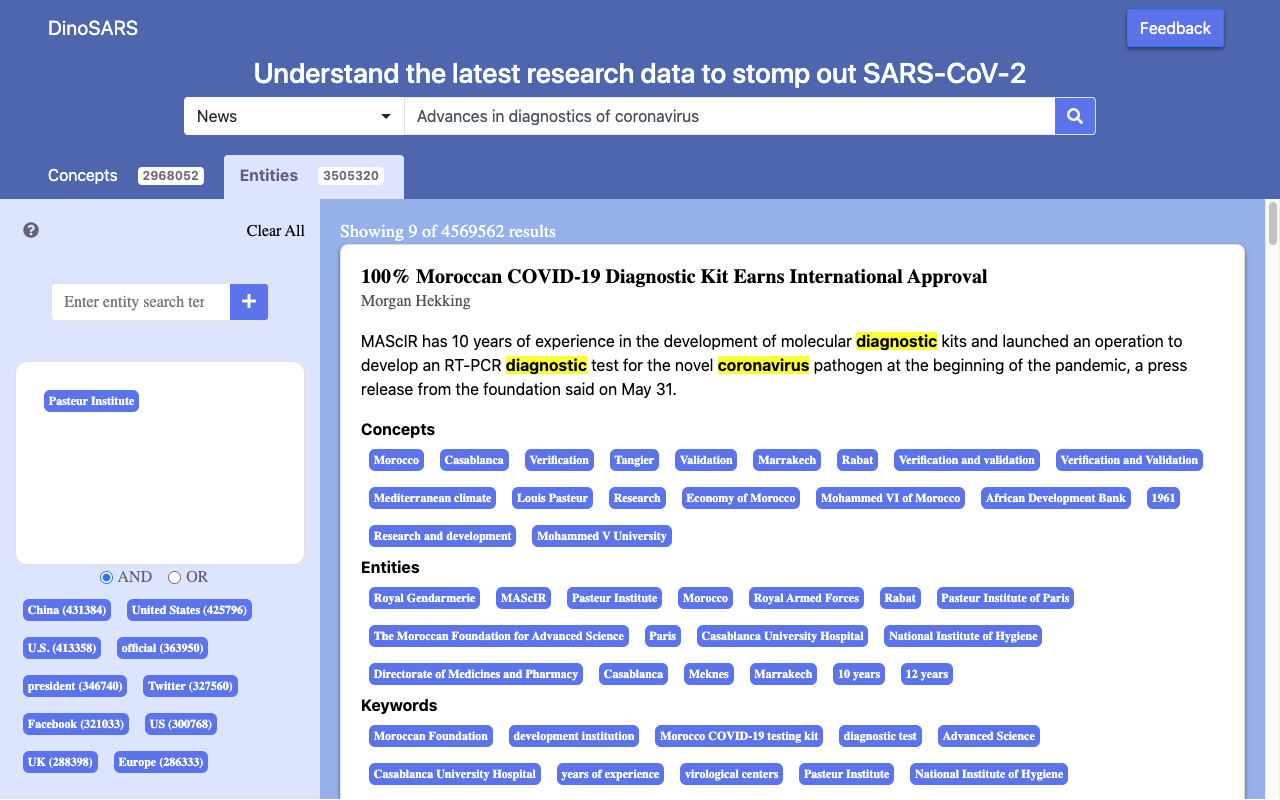This screenshot has height=800, width=1280.
Task: Click the diagnostic test keyword tag
Action: tap(880, 736)
